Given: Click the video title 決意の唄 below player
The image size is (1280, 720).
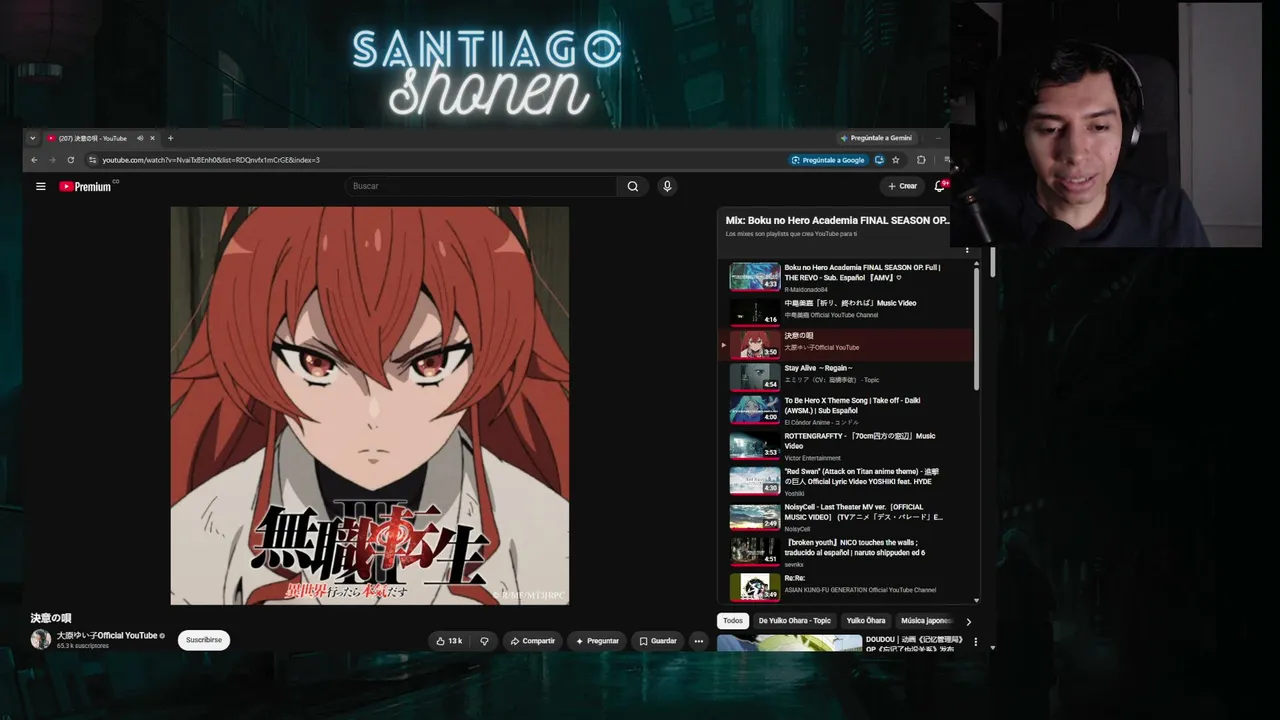Looking at the screenshot, I should [x=51, y=618].
